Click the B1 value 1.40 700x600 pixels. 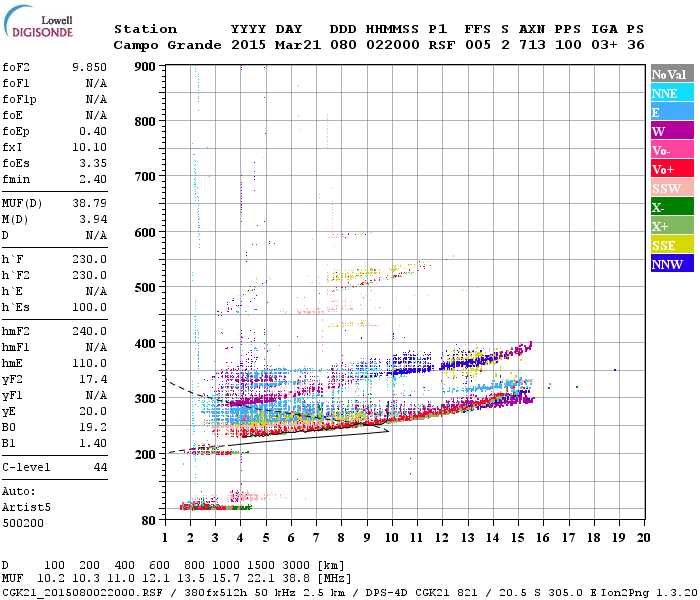[93, 443]
